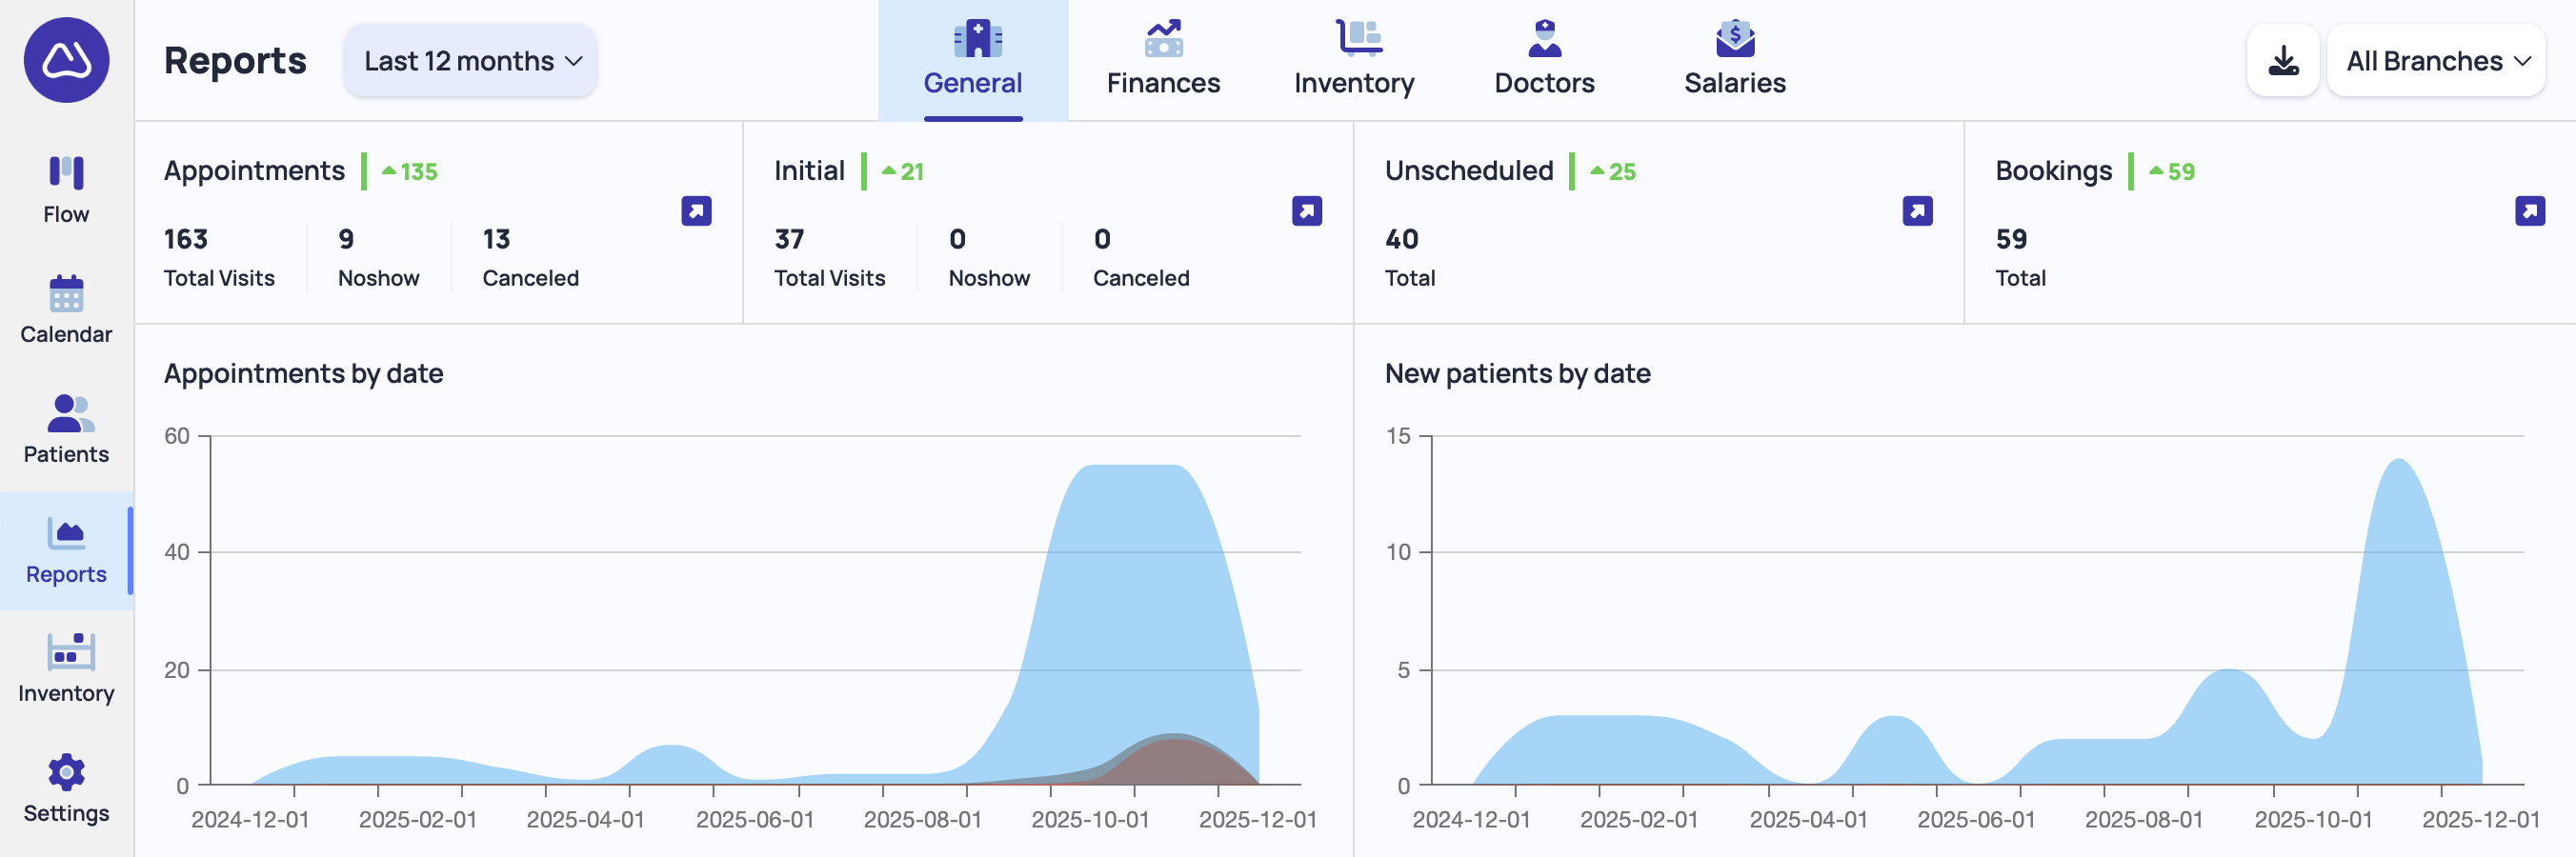Select the General reports tab
Image resolution: width=2576 pixels, height=857 pixels.
point(972,60)
